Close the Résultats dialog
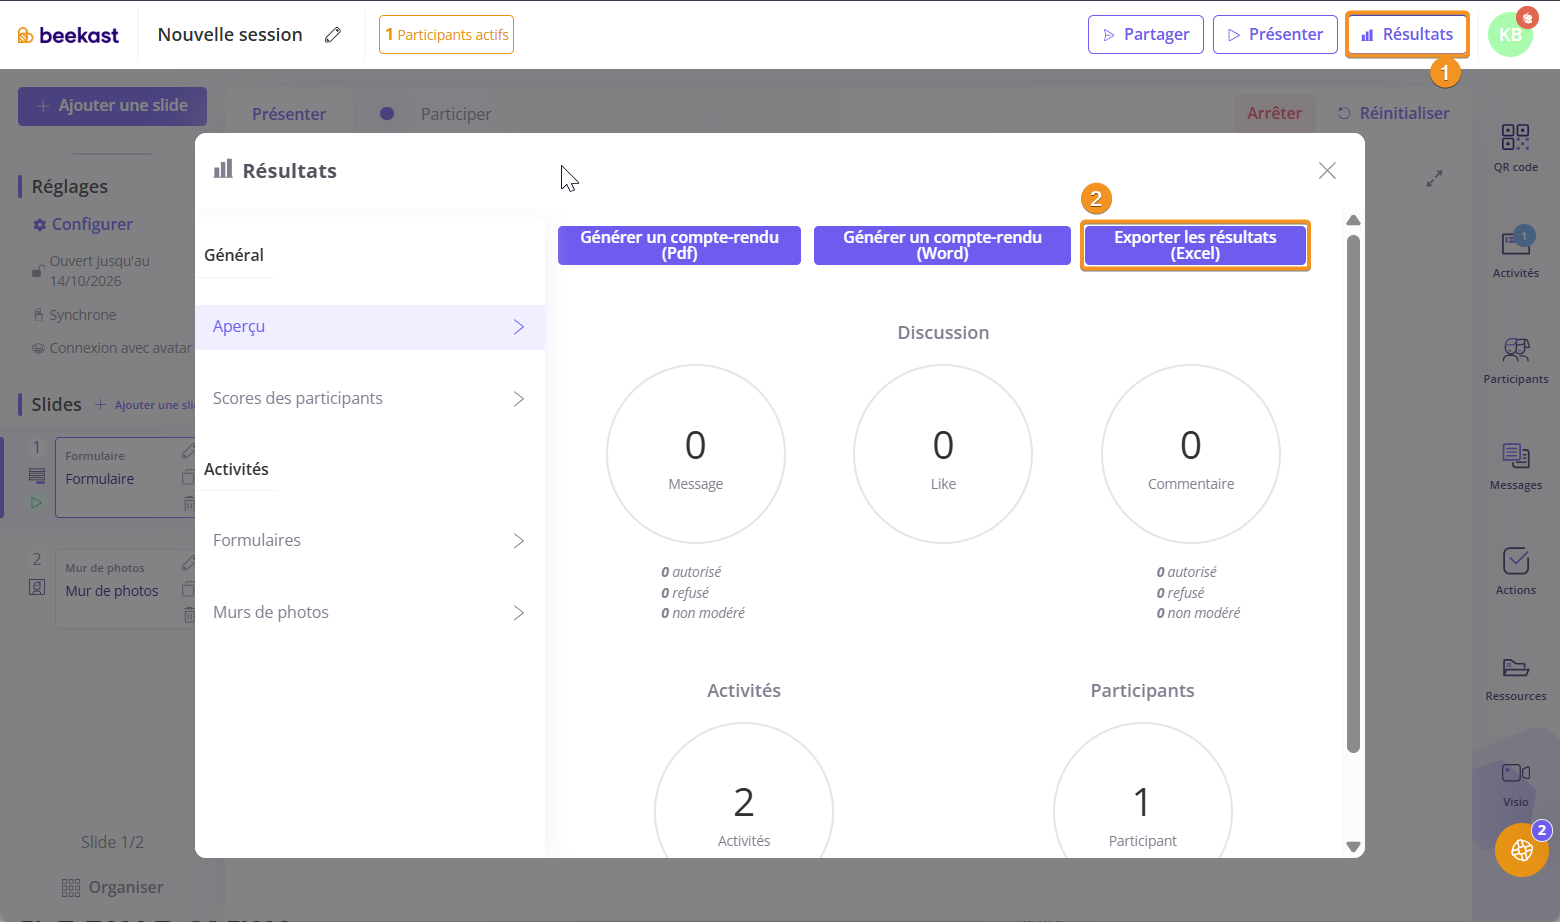 tap(1327, 171)
